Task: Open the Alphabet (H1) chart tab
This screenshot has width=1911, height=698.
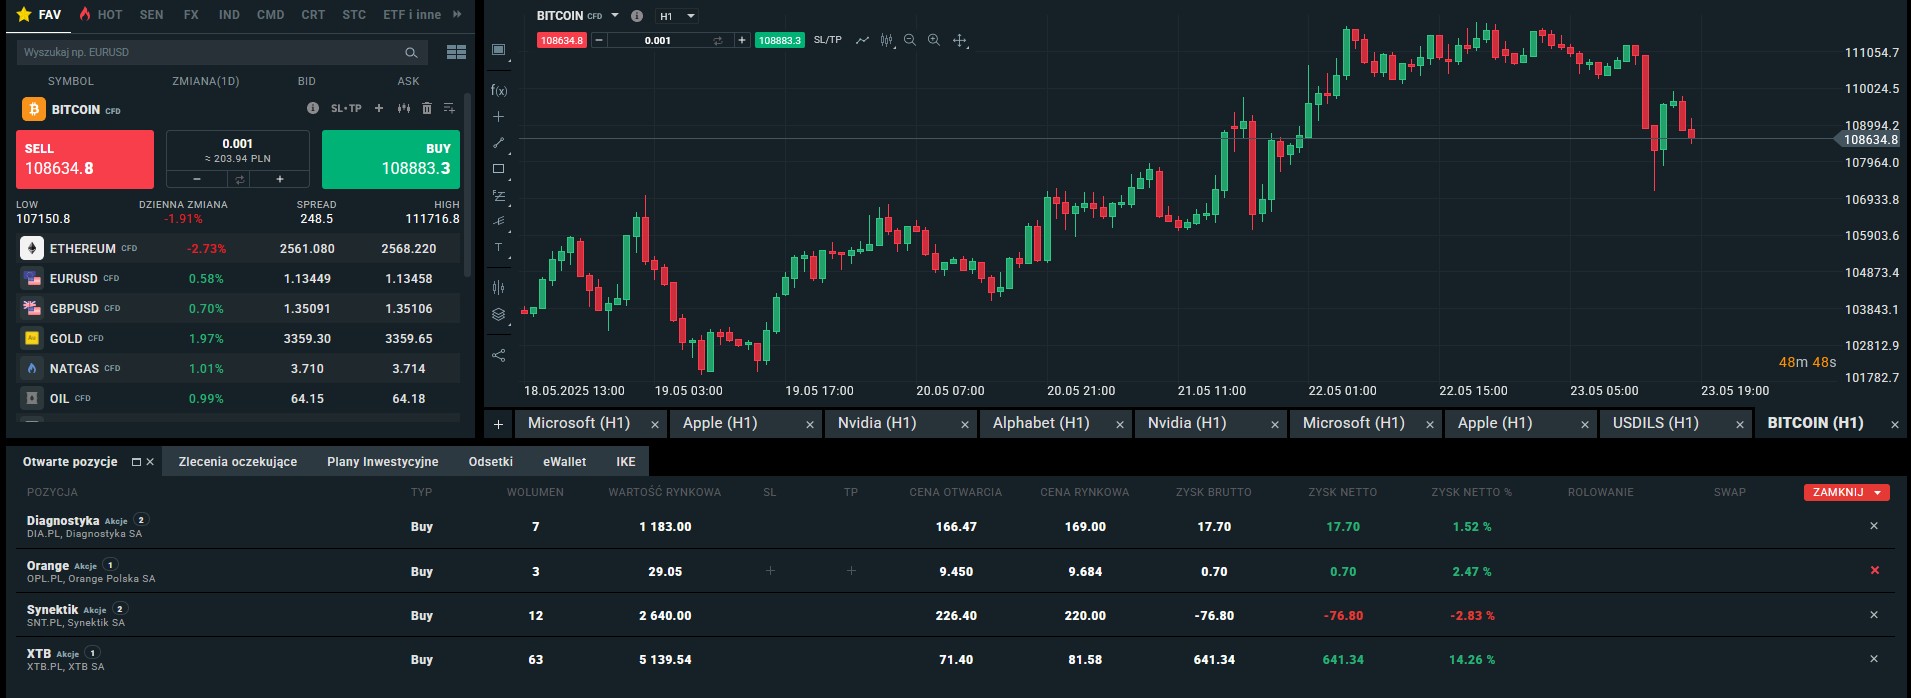Action: tap(1041, 423)
